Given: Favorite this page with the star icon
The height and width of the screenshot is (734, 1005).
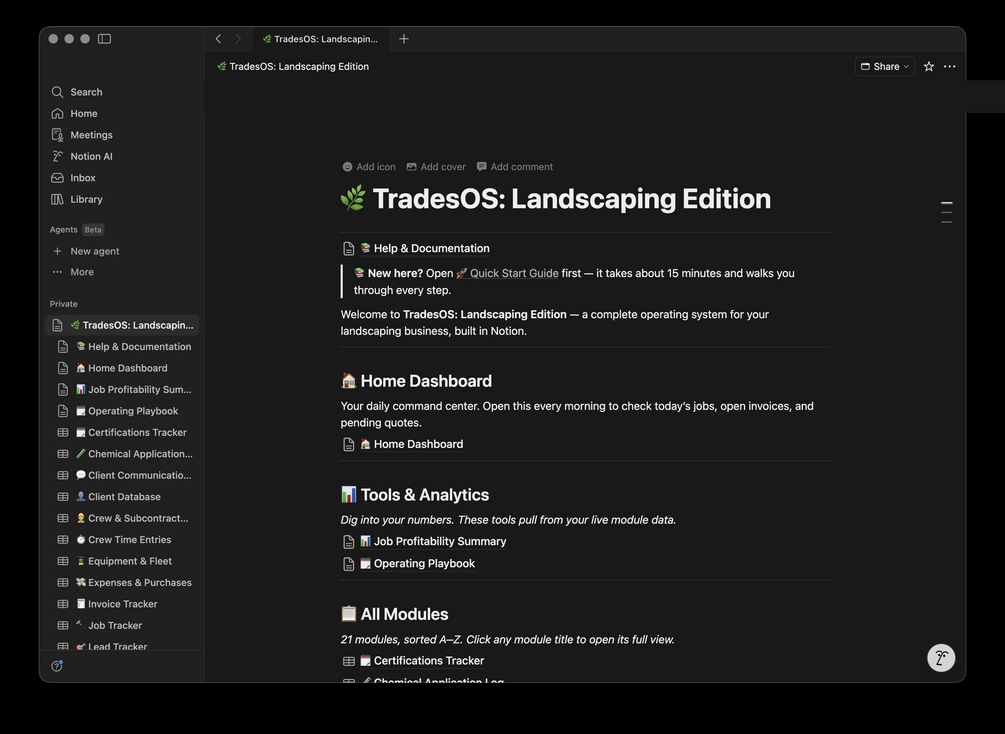Looking at the screenshot, I should tap(929, 66).
